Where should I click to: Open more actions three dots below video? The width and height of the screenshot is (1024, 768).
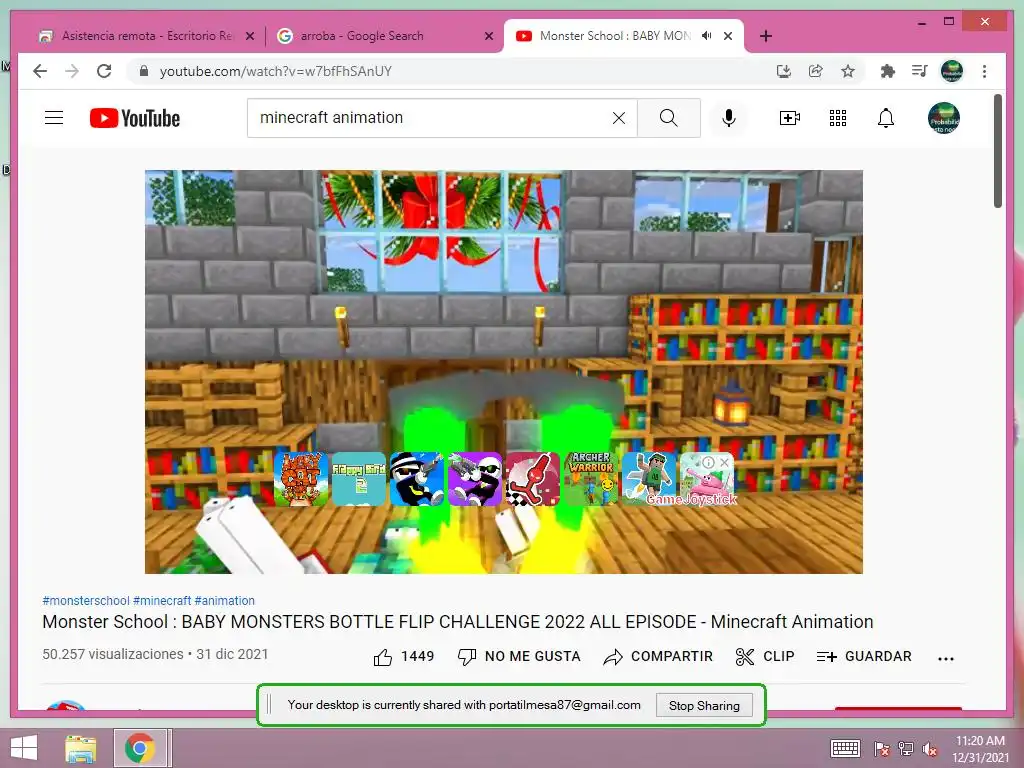click(946, 658)
